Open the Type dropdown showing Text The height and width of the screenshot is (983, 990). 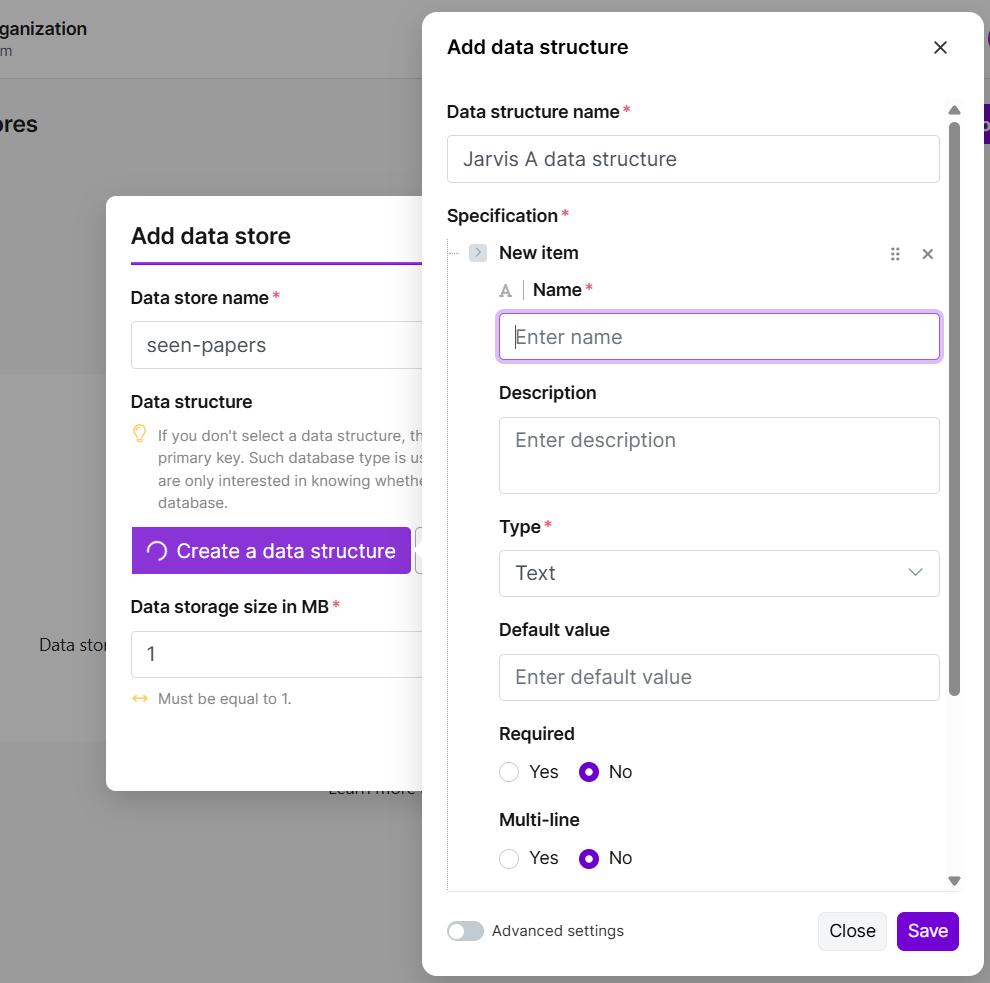pos(719,573)
